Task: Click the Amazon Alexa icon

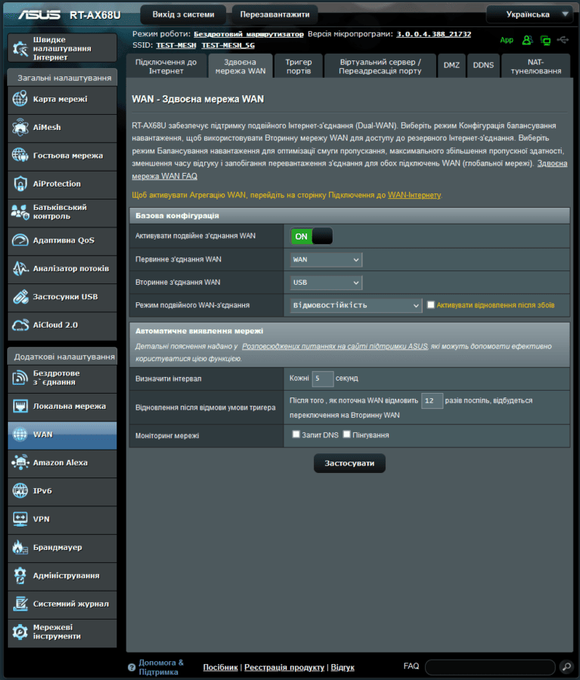Action: tap(20, 463)
